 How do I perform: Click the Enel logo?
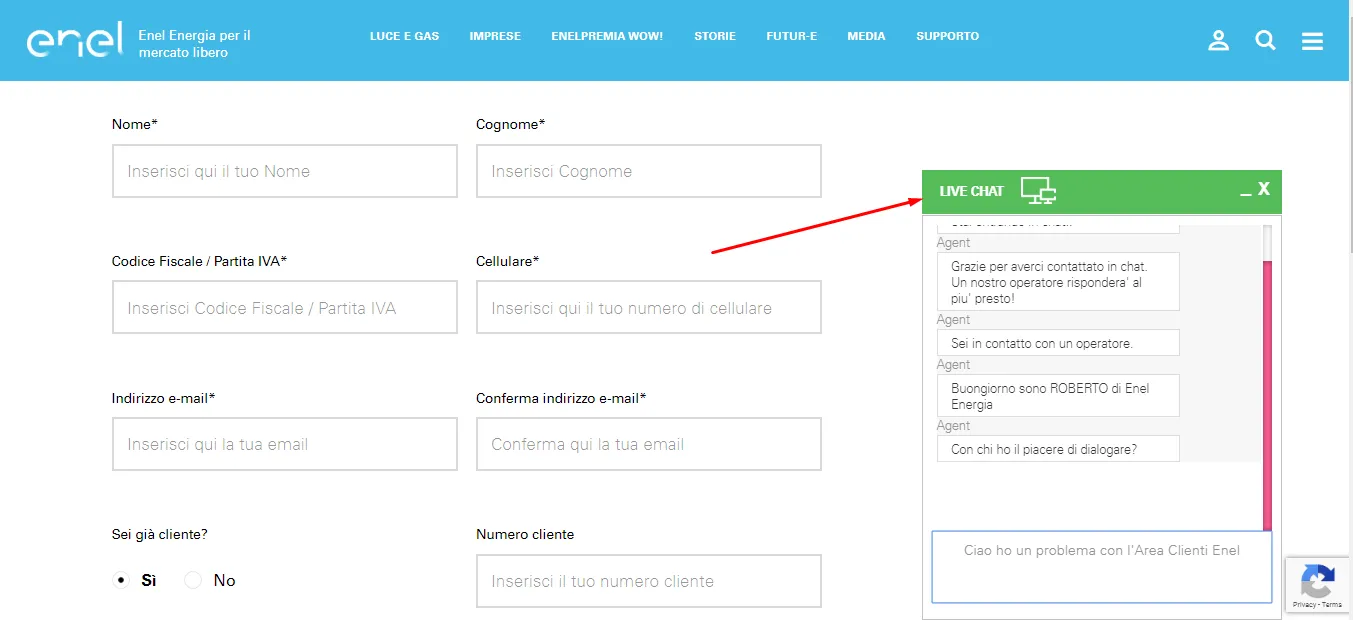click(74, 40)
